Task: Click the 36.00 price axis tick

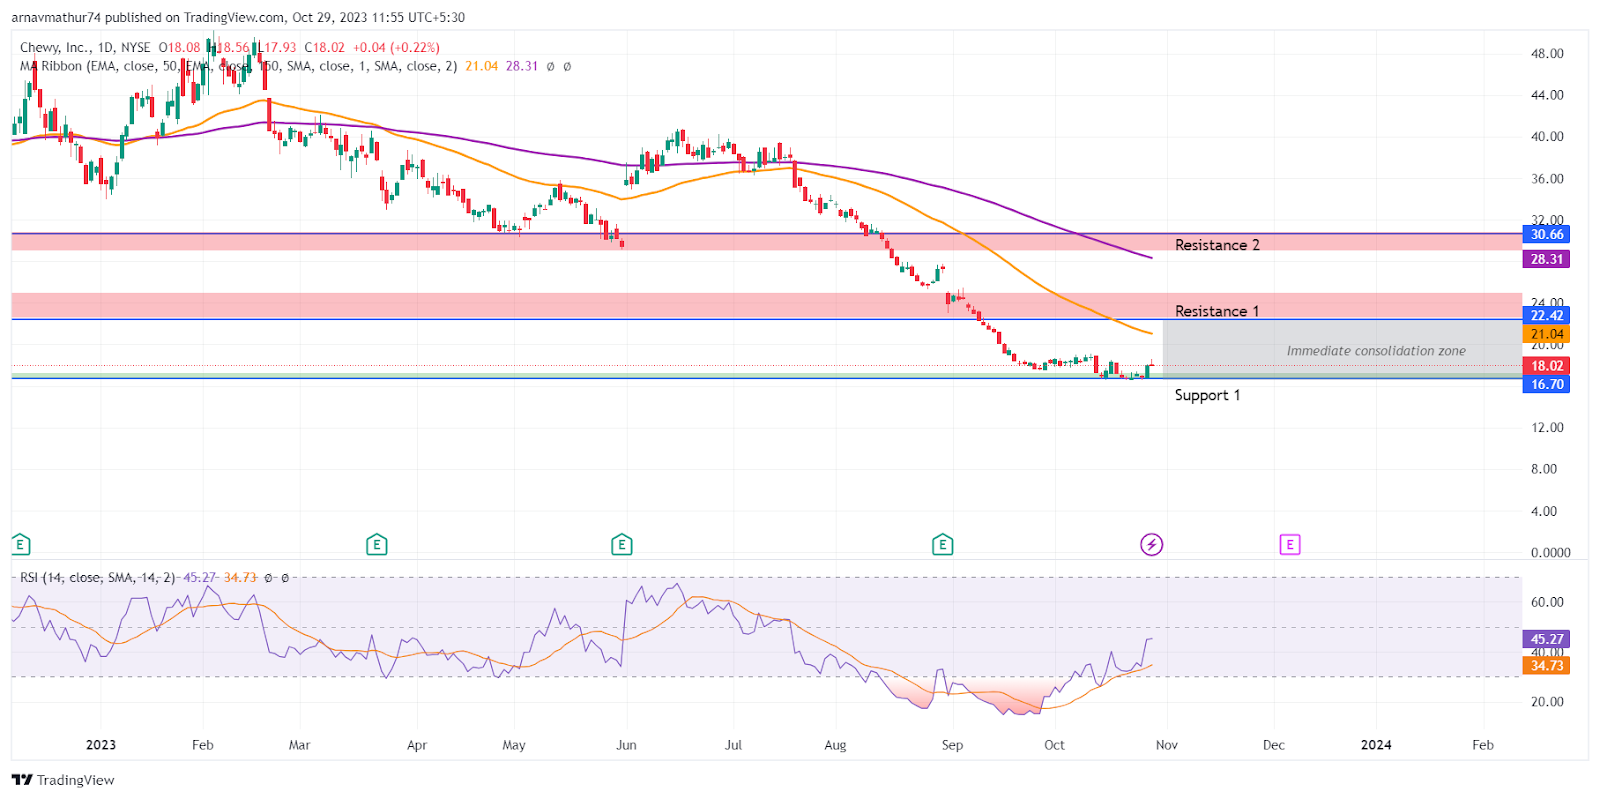Action: (1547, 179)
